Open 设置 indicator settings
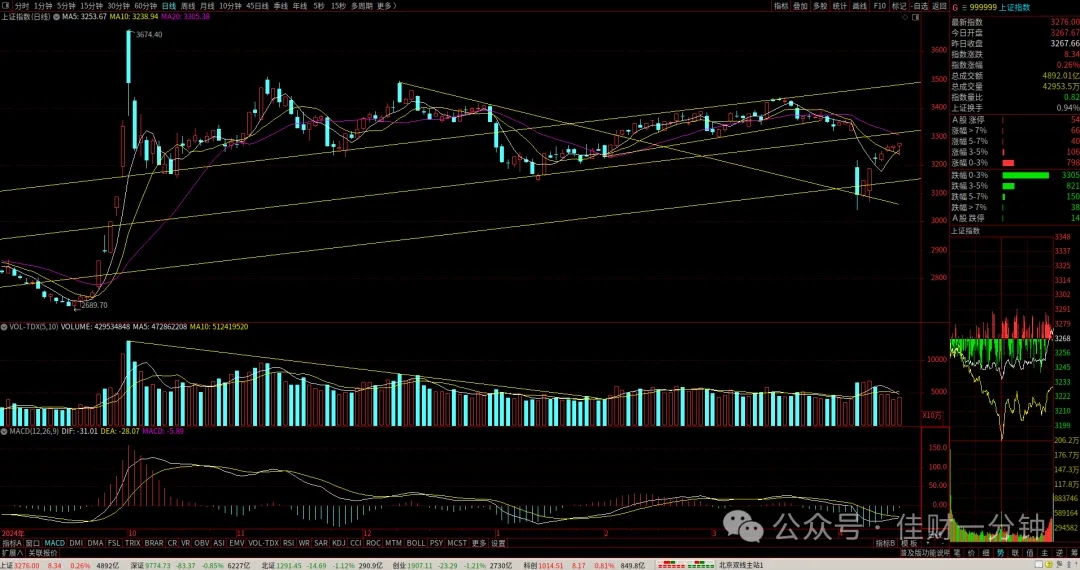The height and width of the screenshot is (570, 1080). coord(498,543)
